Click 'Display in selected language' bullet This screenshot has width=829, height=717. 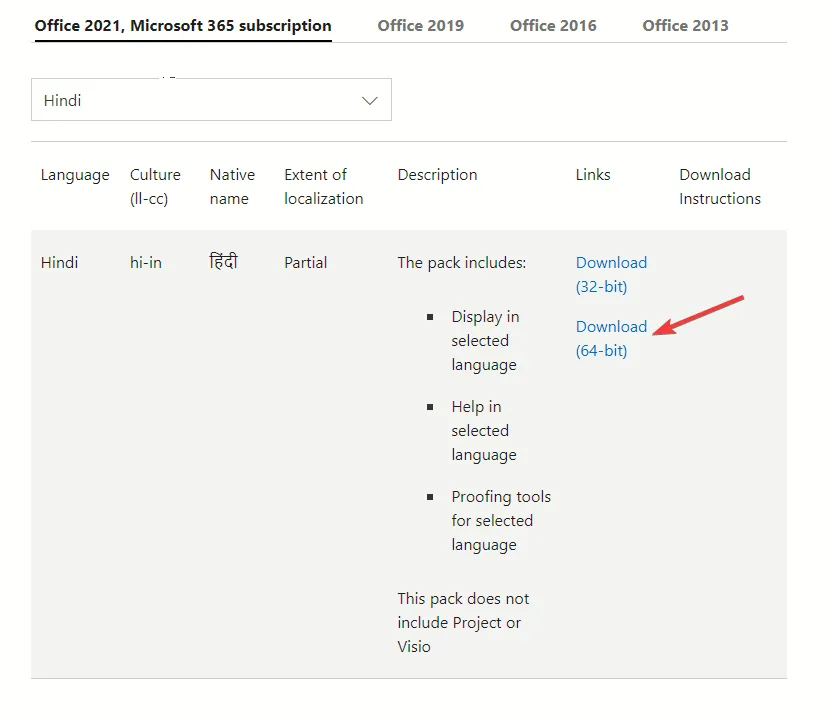click(x=485, y=341)
